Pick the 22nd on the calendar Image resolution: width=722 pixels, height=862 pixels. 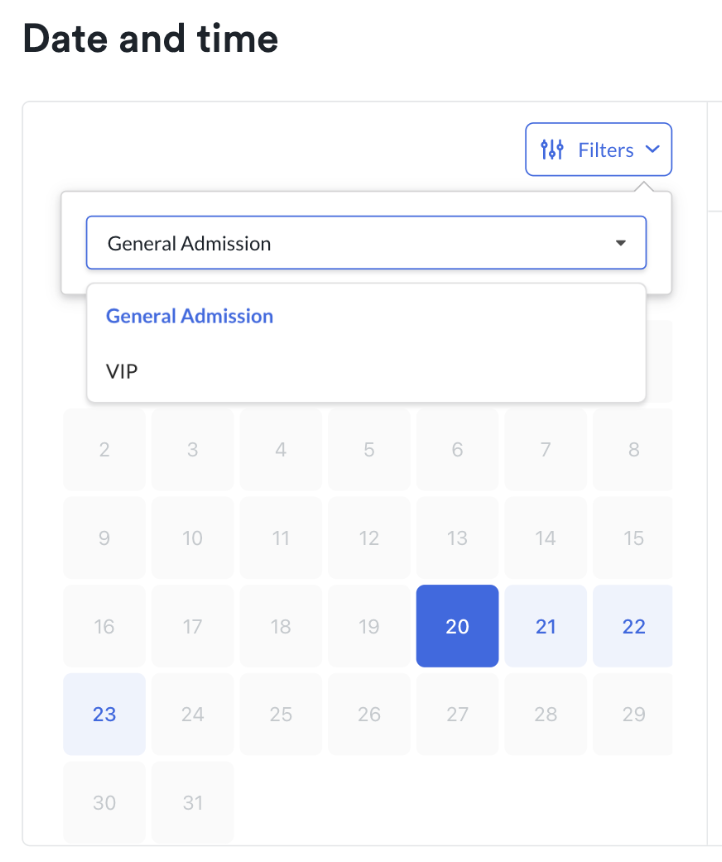click(x=633, y=626)
